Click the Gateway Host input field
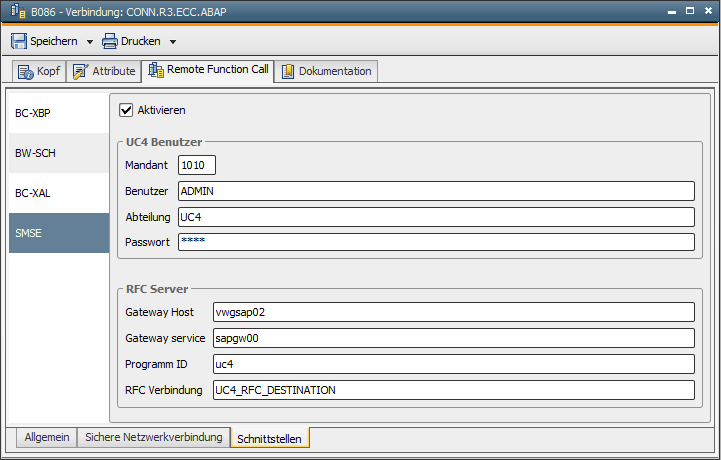Viewport: 721px width, 460px height. [454, 312]
